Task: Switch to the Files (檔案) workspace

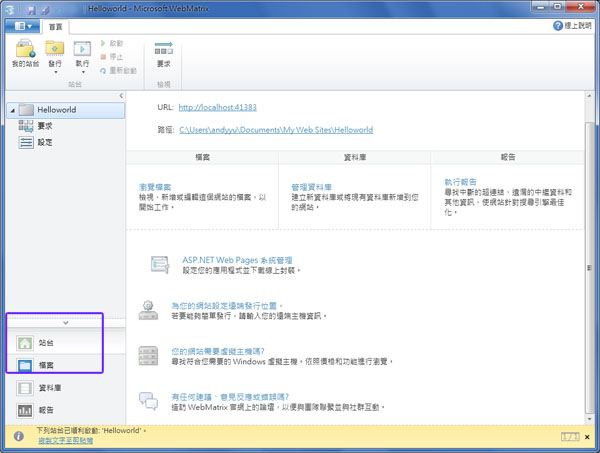Action: [x=66, y=365]
